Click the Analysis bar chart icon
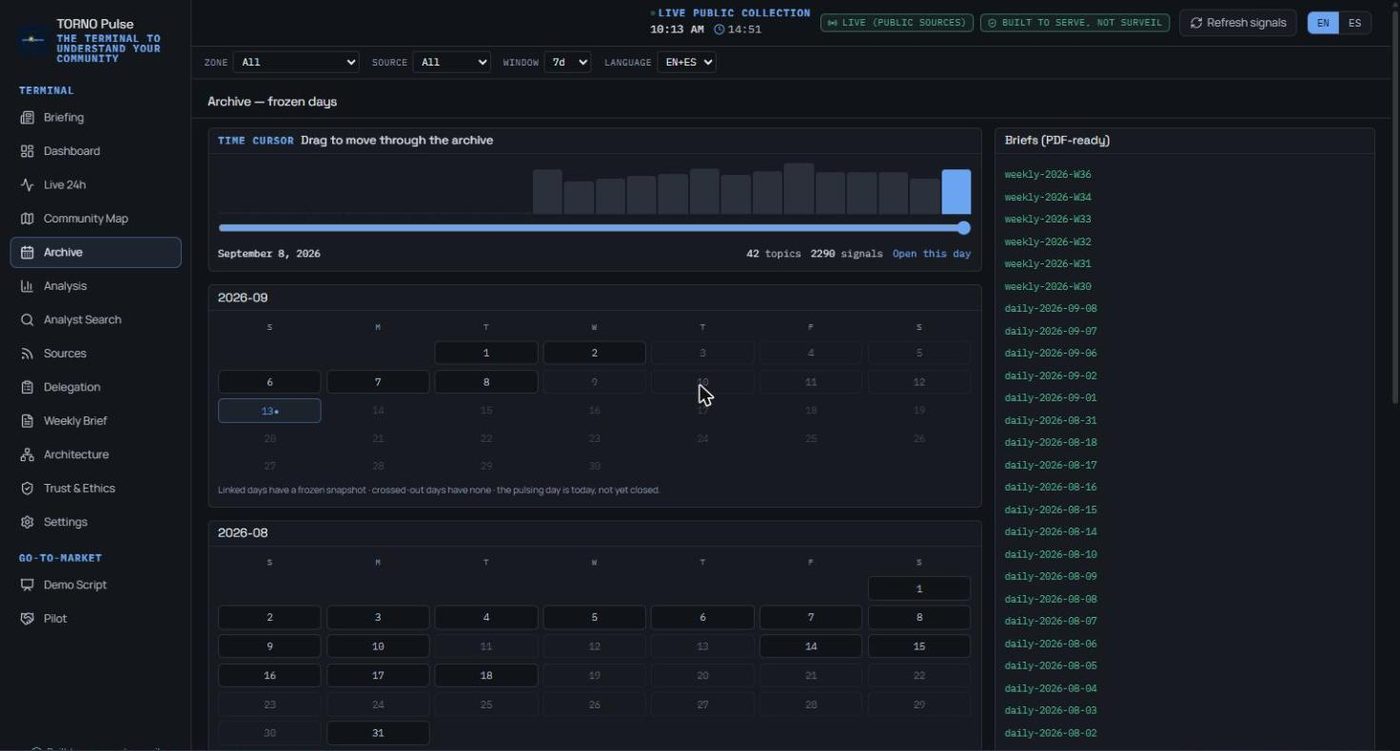This screenshot has width=1400, height=751. coord(27,286)
